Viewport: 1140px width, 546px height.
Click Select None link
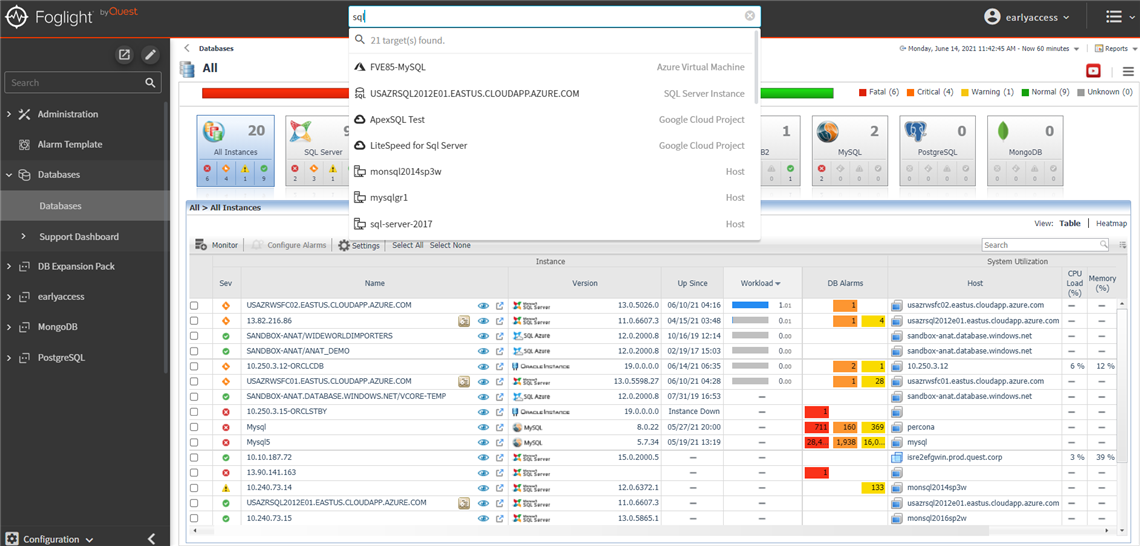[x=450, y=245]
